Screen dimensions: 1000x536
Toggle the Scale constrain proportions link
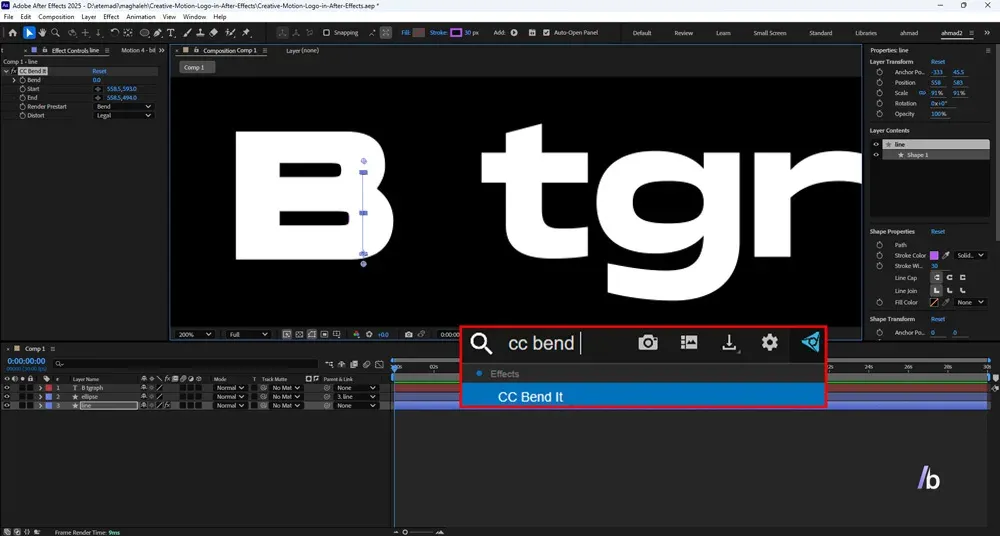coord(922,93)
